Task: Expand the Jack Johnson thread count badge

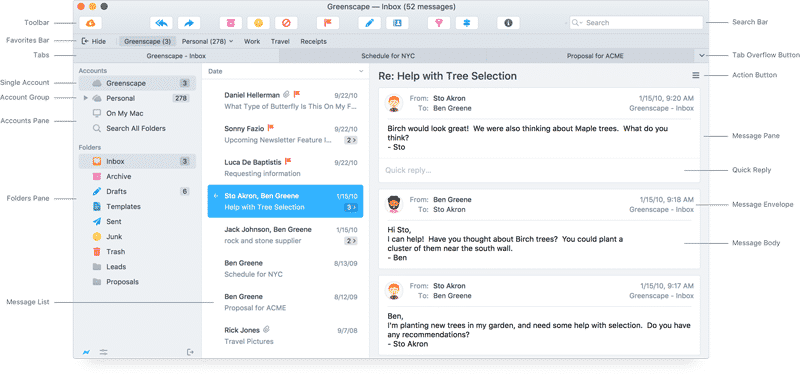Action: [351, 241]
